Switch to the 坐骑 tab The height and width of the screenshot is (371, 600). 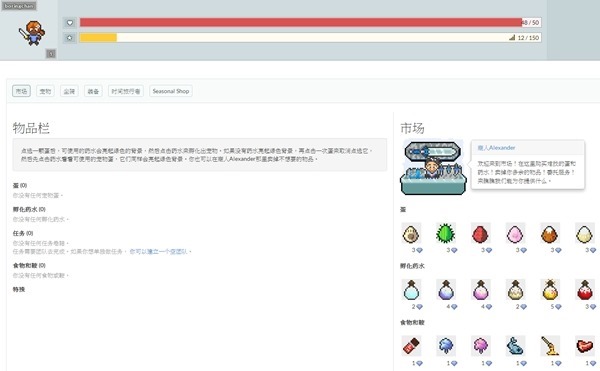[x=69, y=91]
